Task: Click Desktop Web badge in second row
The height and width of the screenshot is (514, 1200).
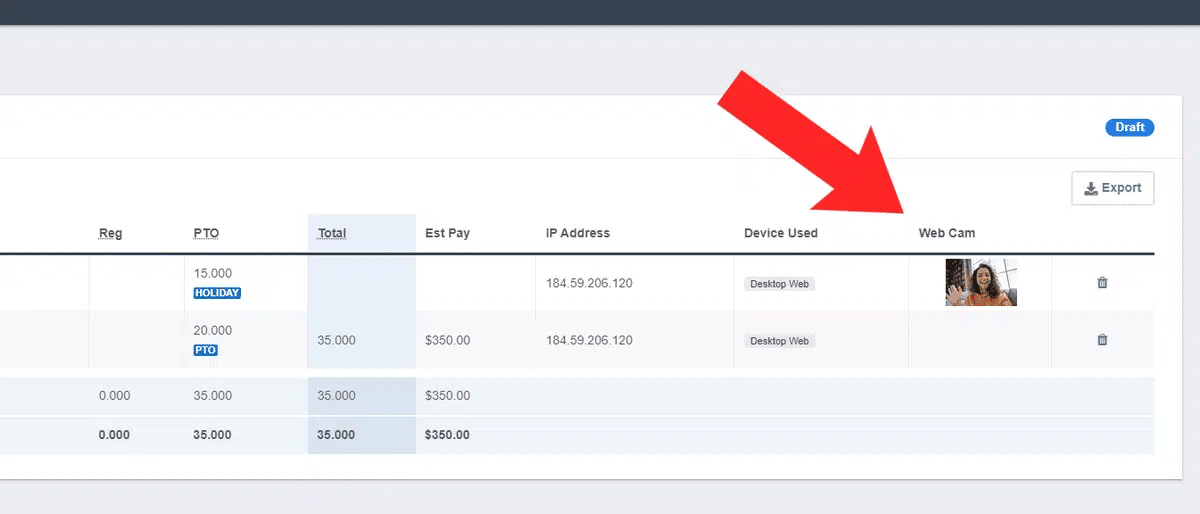Action: tap(780, 341)
